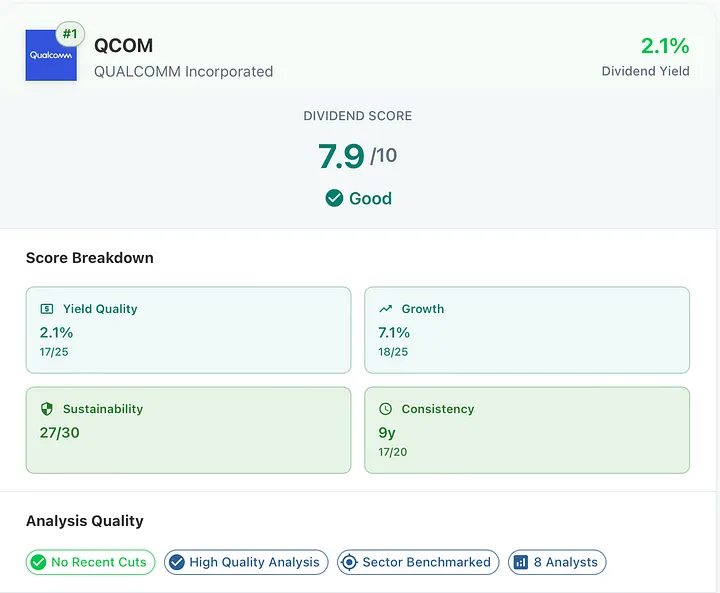Open the Sustainability card
The height and width of the screenshot is (593, 720).
188,430
